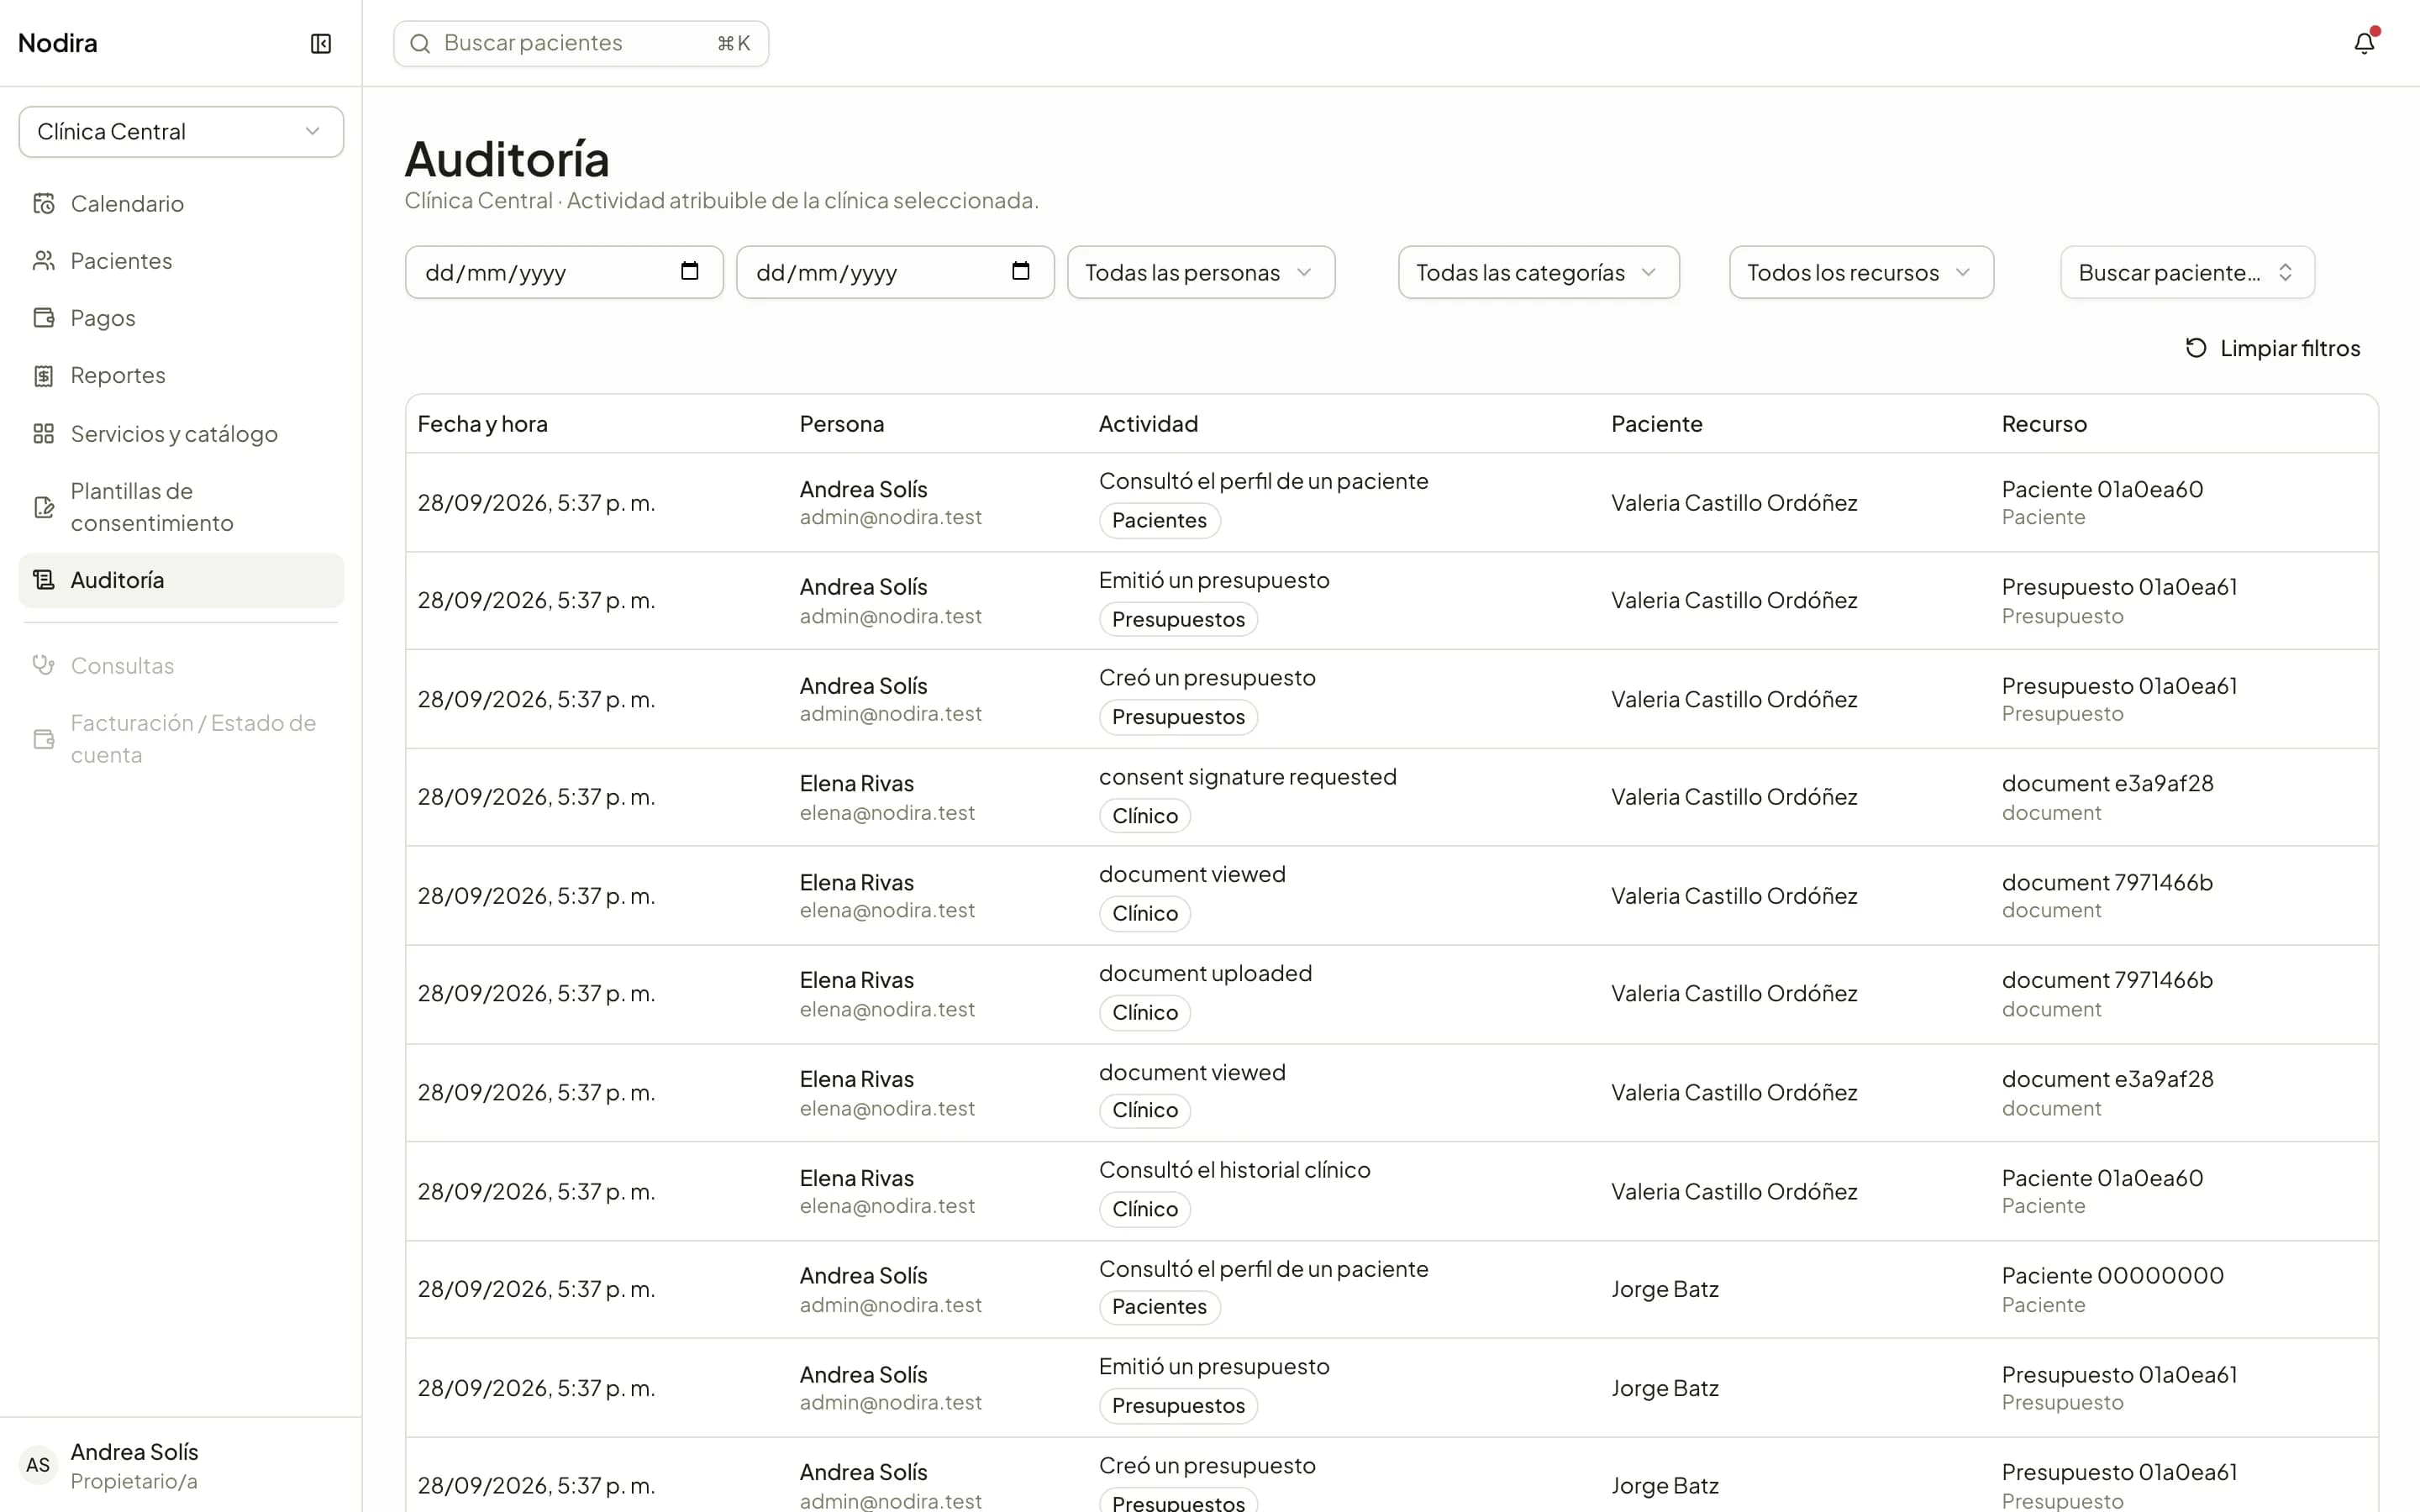Click Presupuestos tag under Valeria's Emitió un presupuesto
2420x1512 pixels.
click(x=1178, y=619)
